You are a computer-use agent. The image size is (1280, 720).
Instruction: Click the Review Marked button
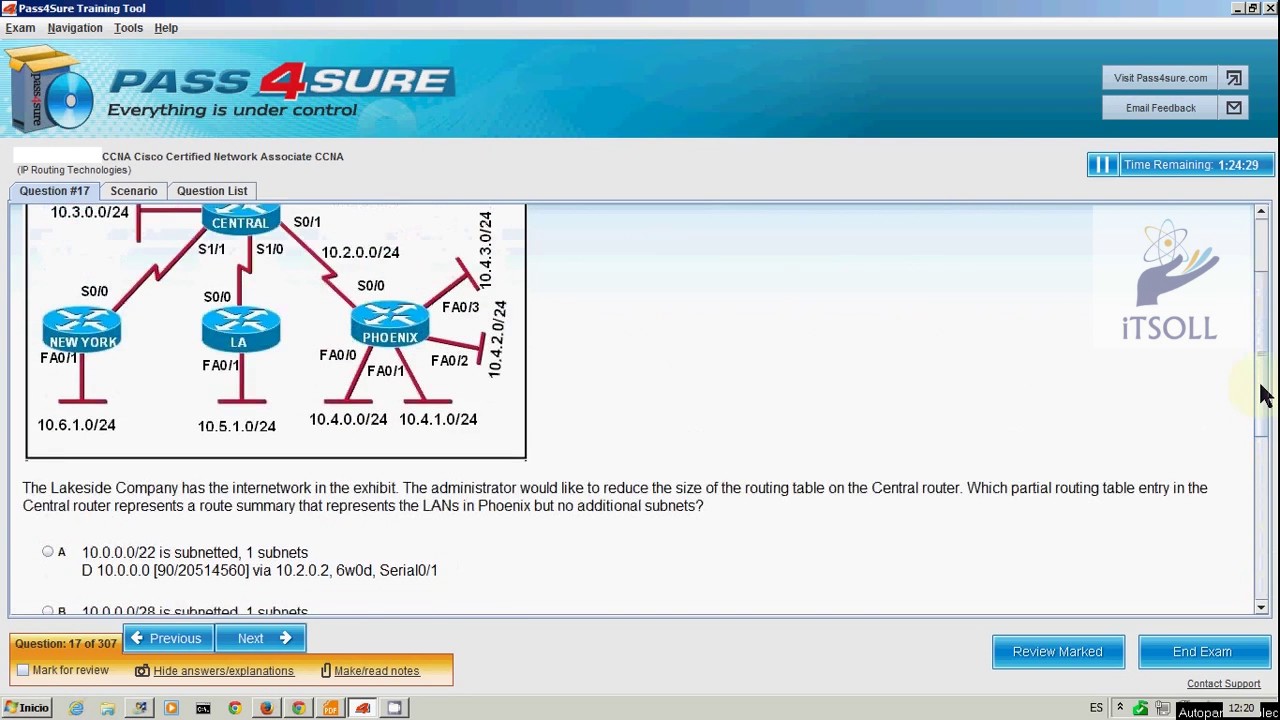pos(1058,652)
